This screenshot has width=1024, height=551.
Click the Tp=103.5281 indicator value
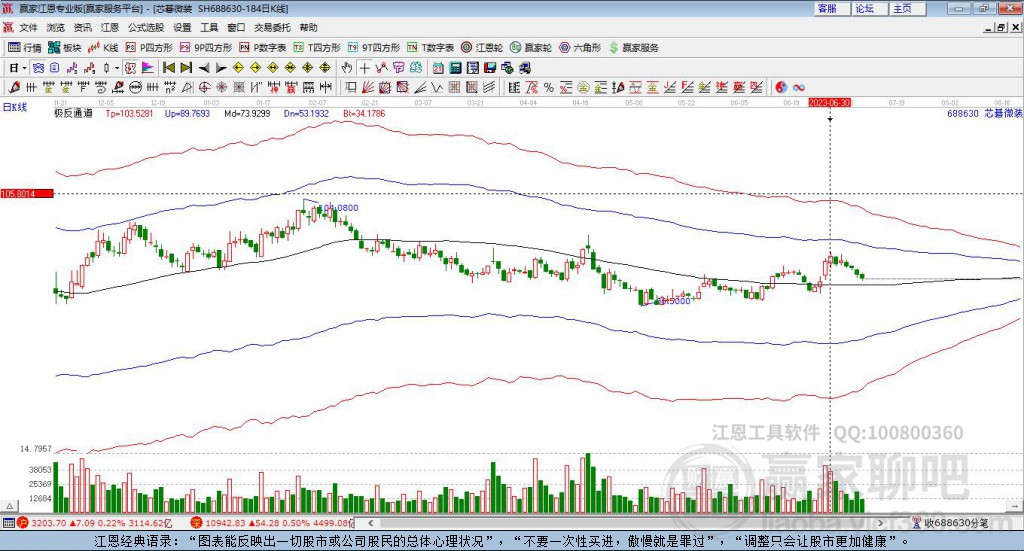(x=129, y=114)
